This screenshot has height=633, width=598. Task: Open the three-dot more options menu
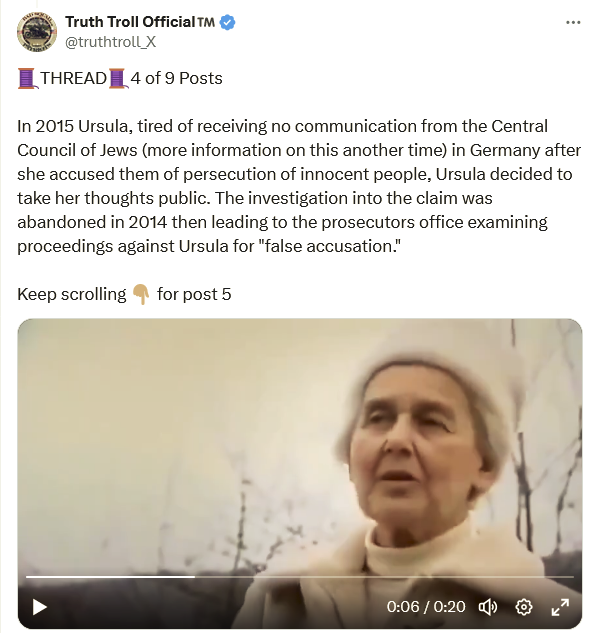(x=573, y=23)
